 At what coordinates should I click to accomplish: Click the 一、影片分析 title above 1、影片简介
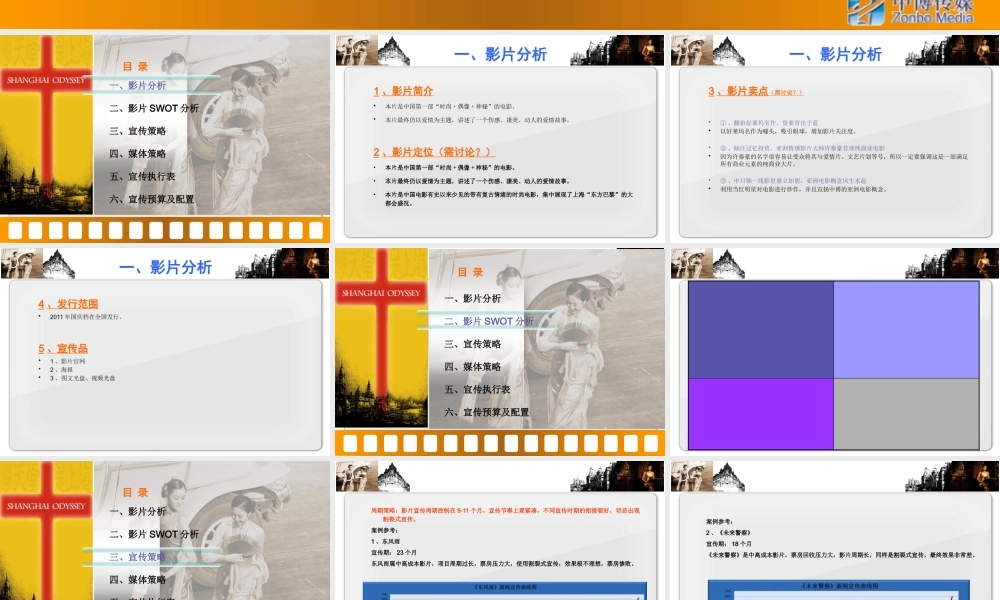[x=500, y=54]
